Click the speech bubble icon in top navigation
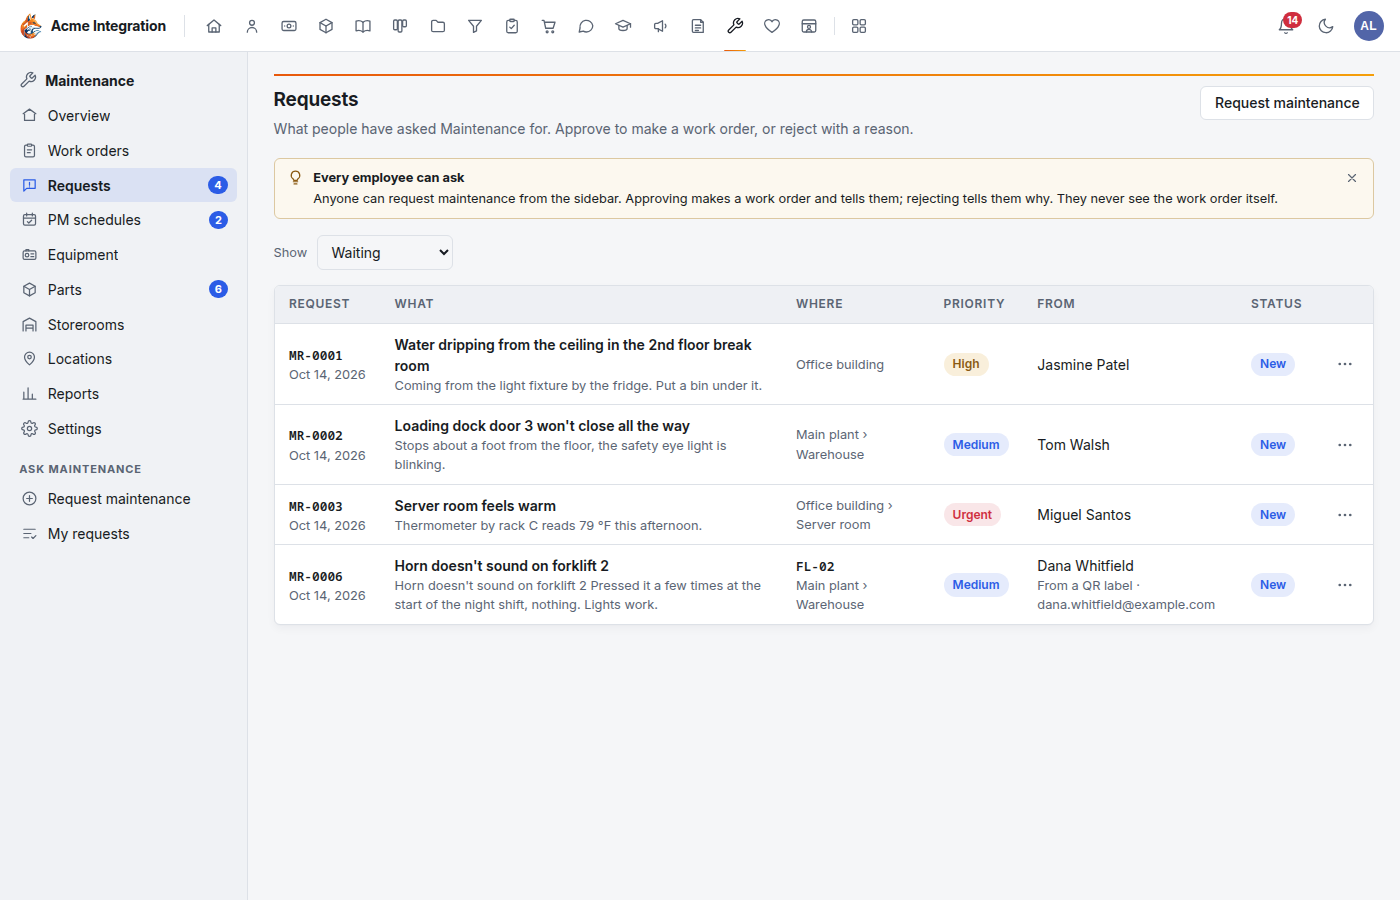This screenshot has width=1400, height=900. (586, 26)
